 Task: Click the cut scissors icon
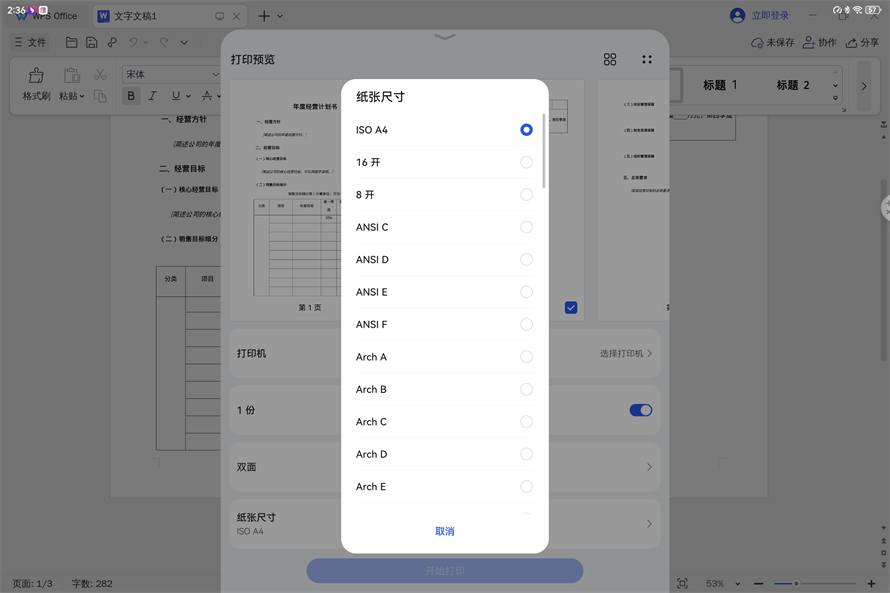pos(100,75)
